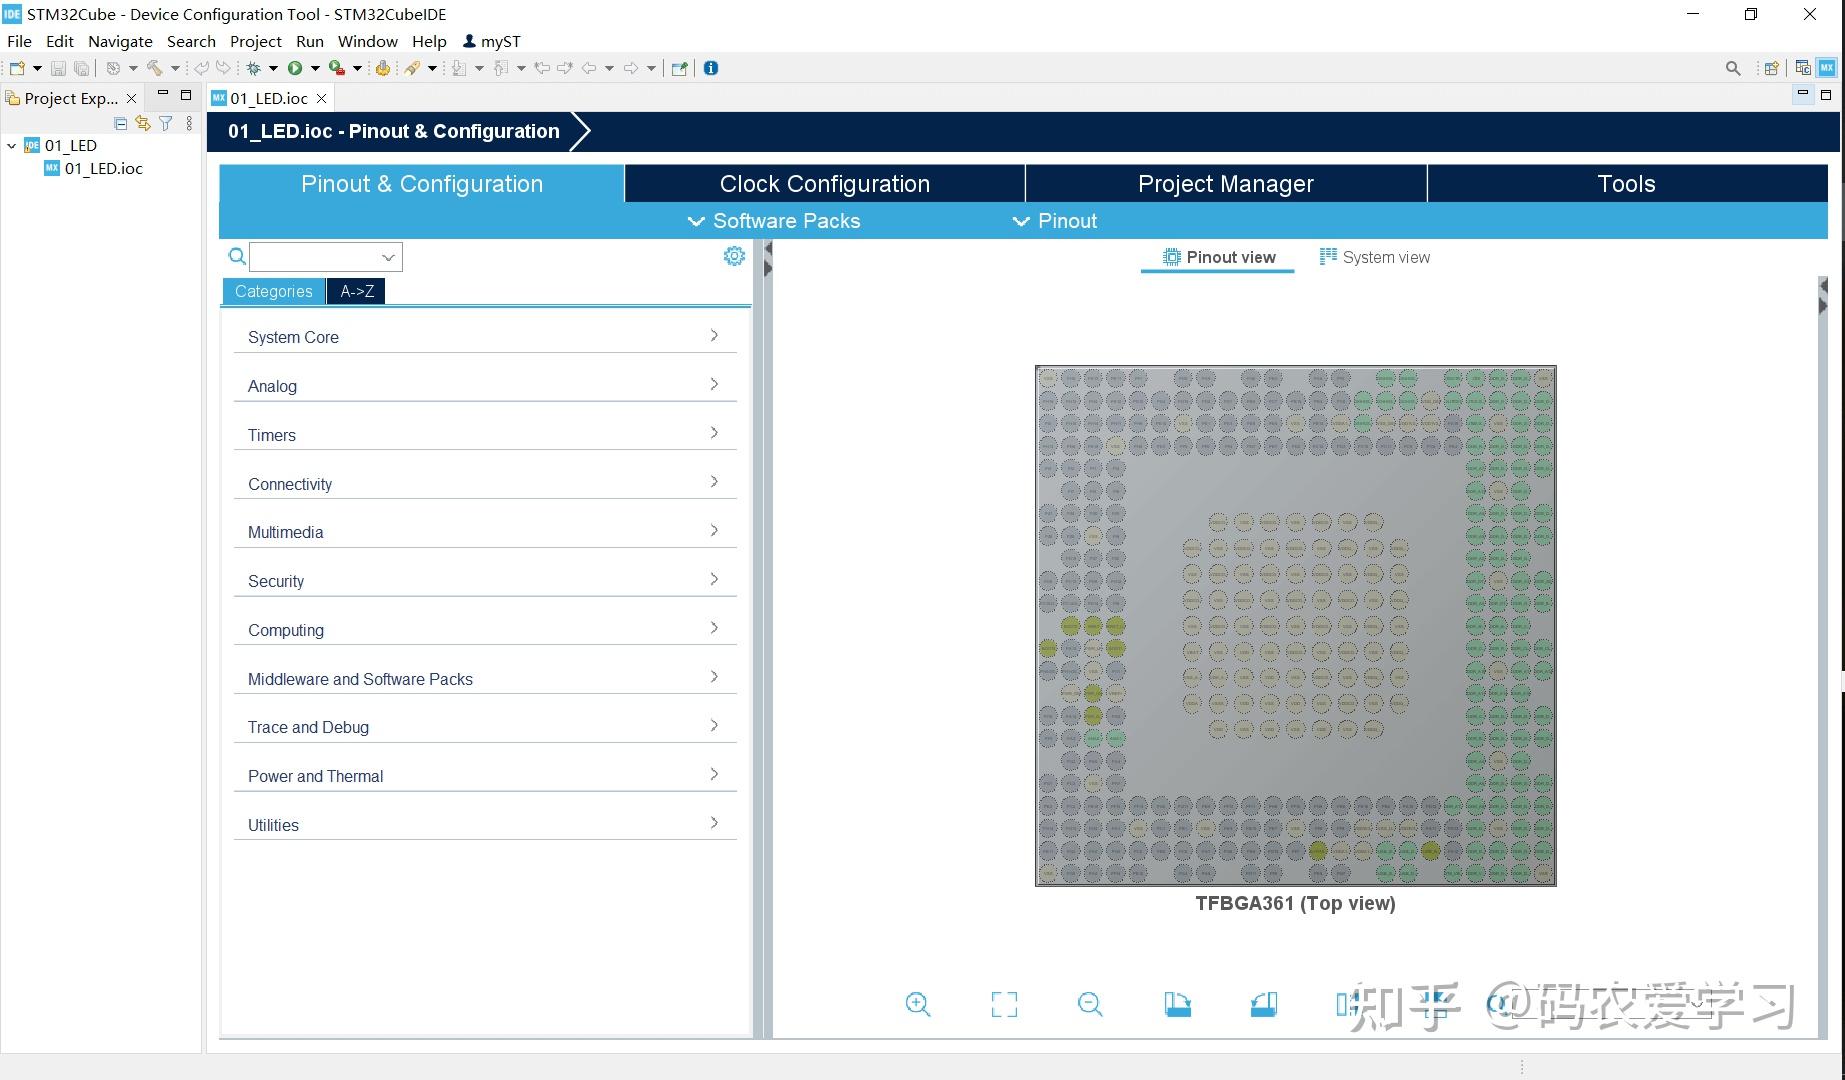Select the A->Z sorting tab
The height and width of the screenshot is (1080, 1845).
[356, 291]
